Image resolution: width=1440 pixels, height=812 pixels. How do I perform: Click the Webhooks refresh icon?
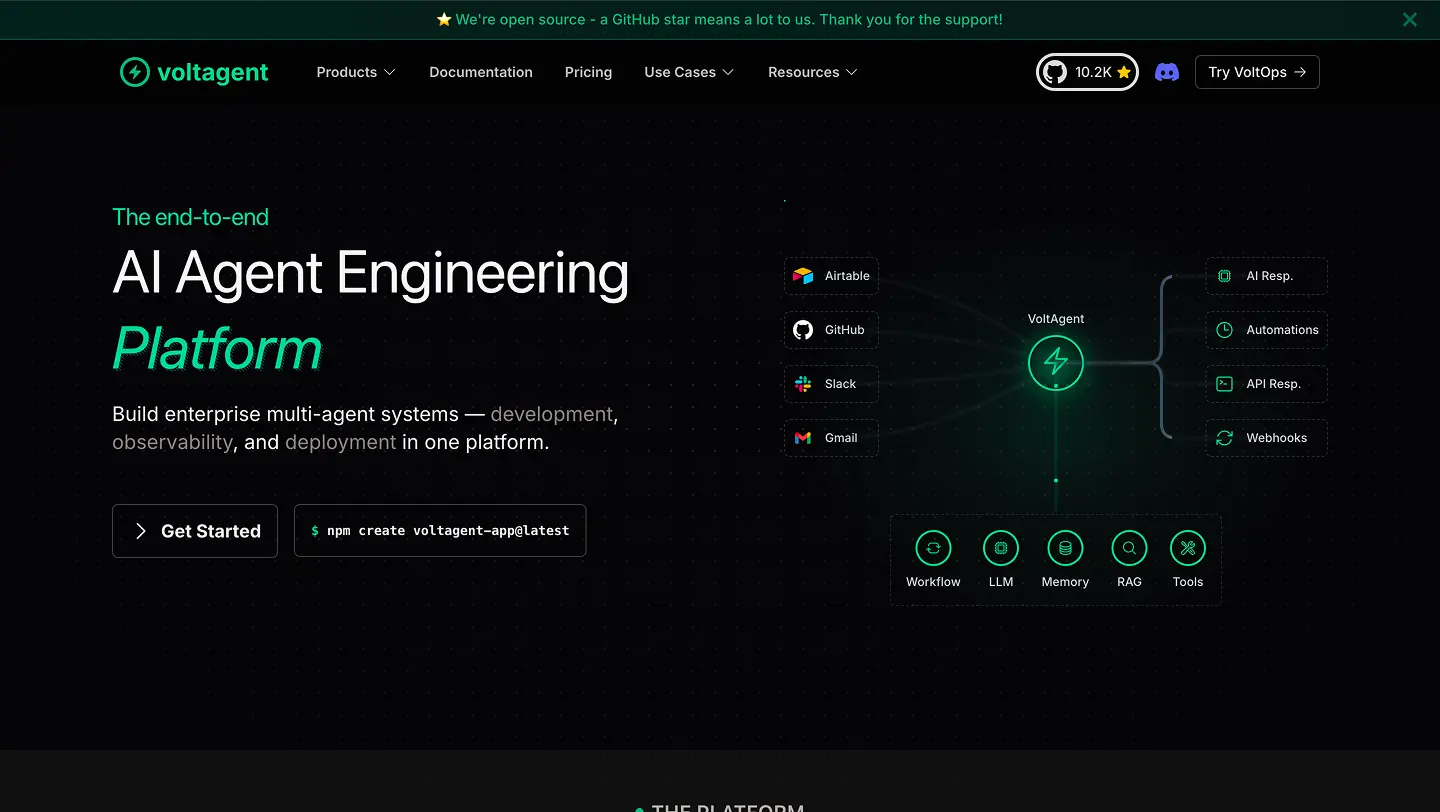[x=1224, y=438]
